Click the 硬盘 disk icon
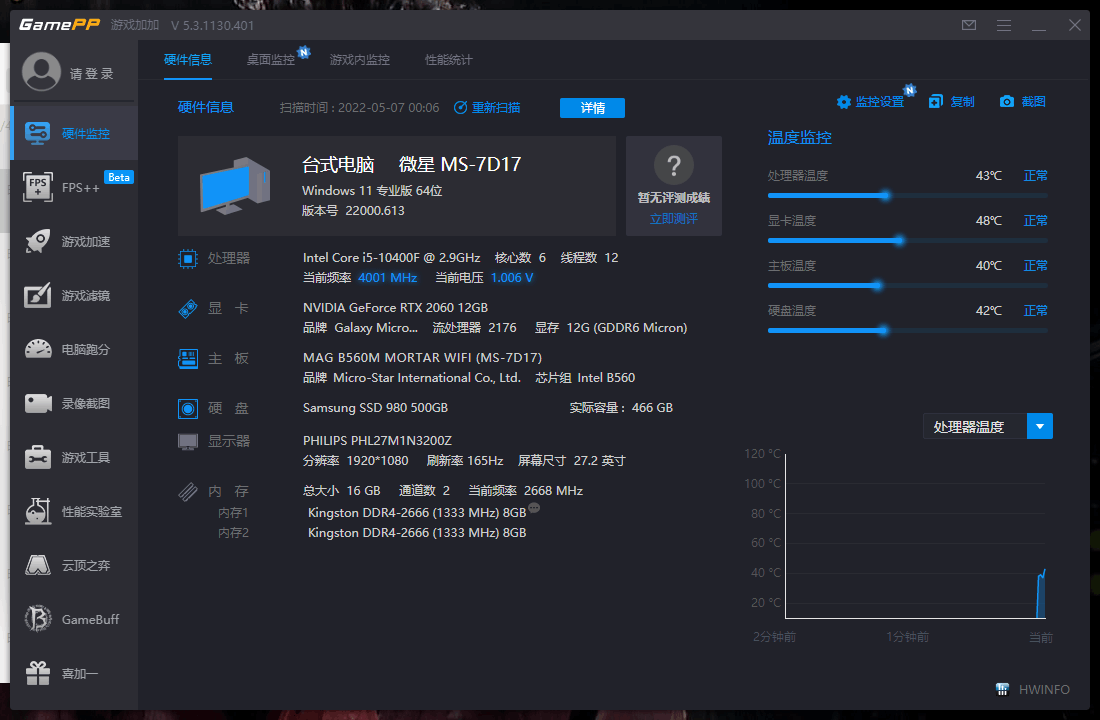1100x720 pixels. (x=188, y=408)
